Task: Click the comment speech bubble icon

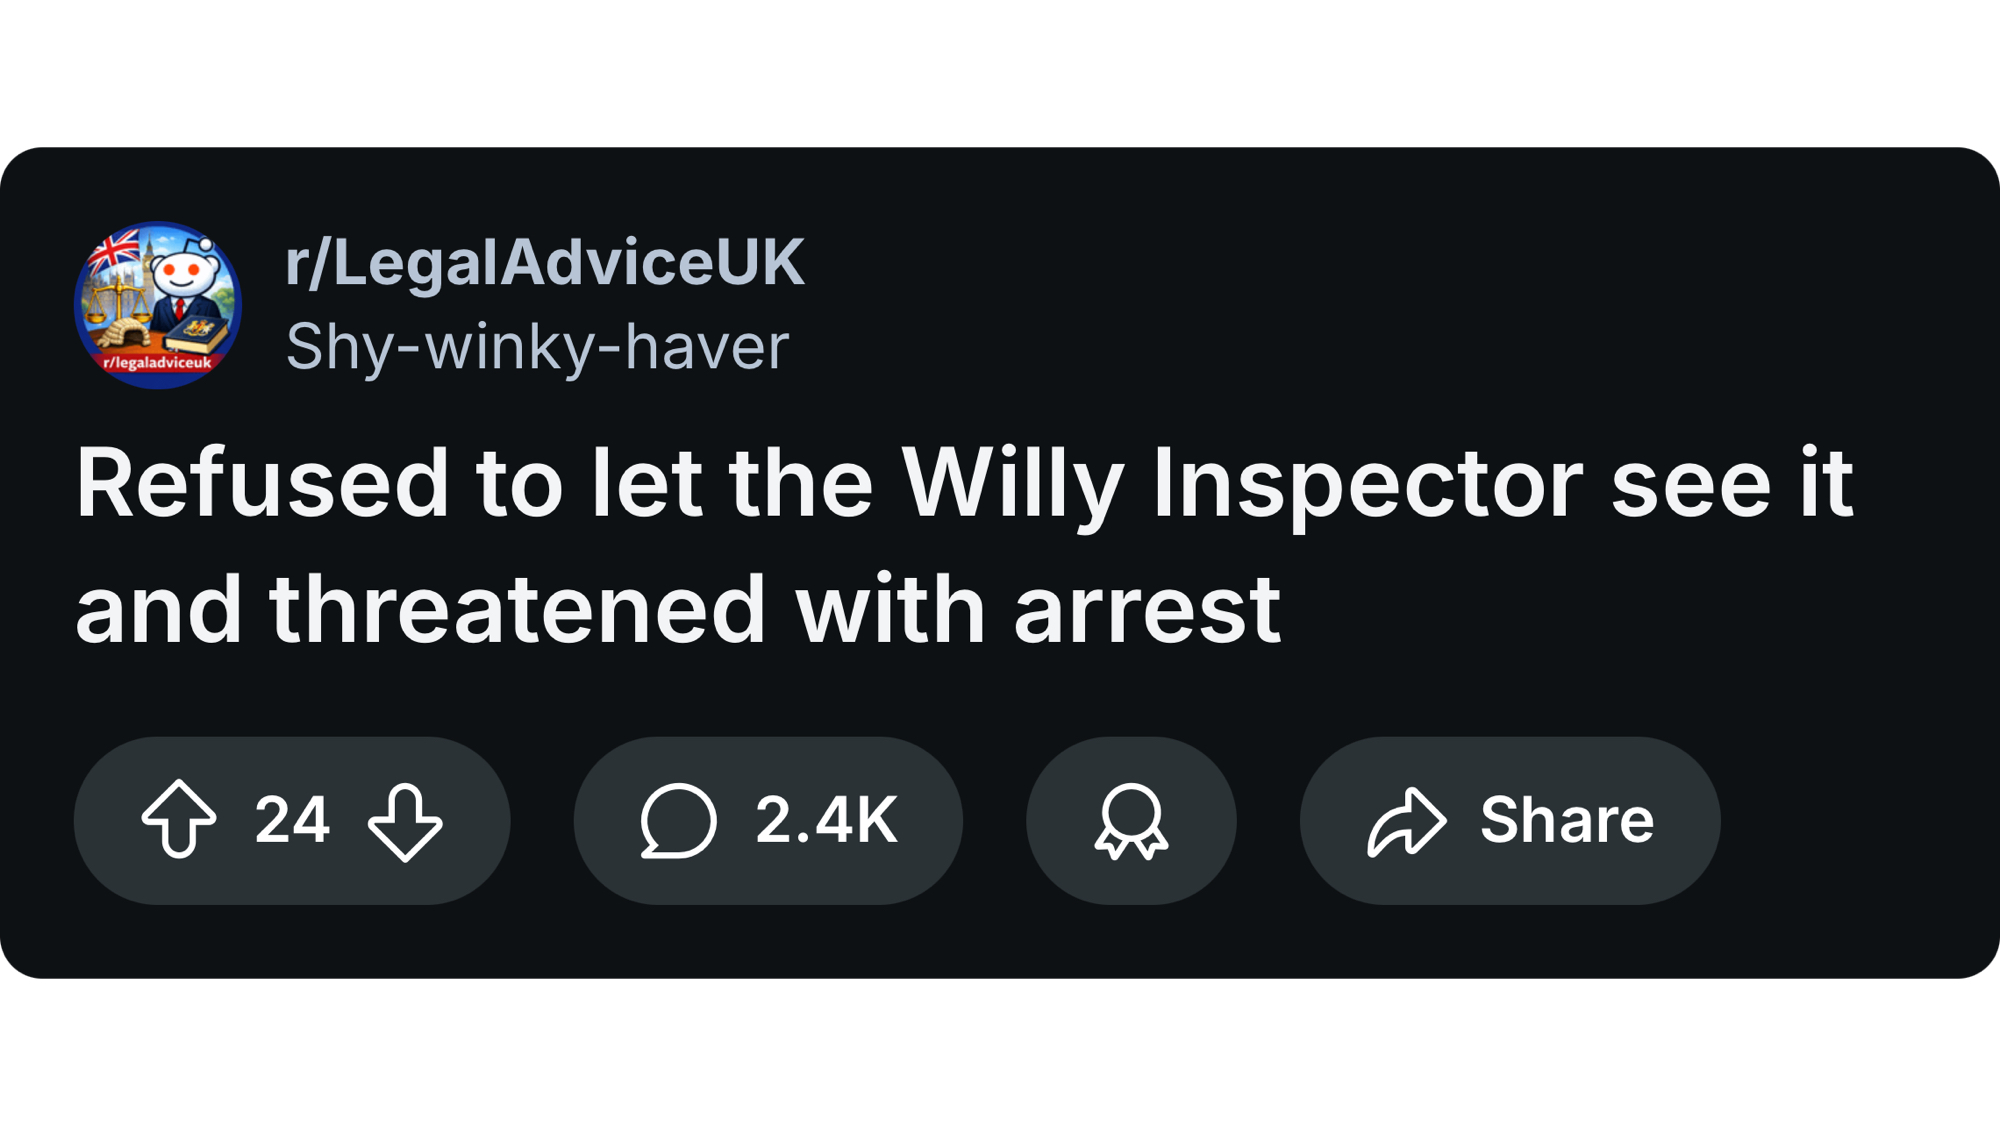Action: click(678, 821)
